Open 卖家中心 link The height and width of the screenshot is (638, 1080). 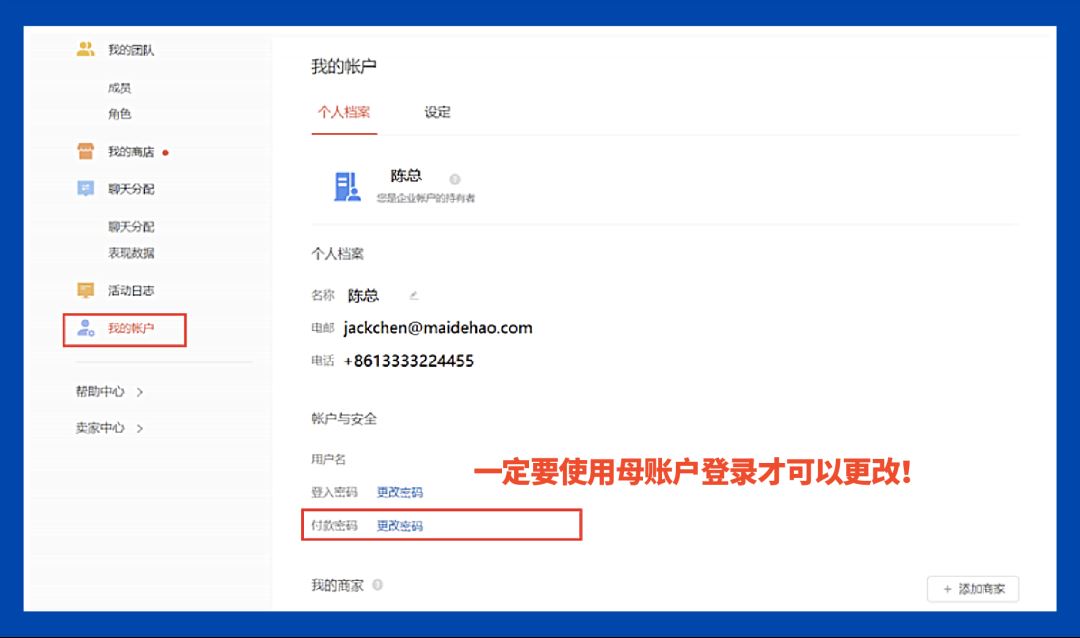(100, 428)
